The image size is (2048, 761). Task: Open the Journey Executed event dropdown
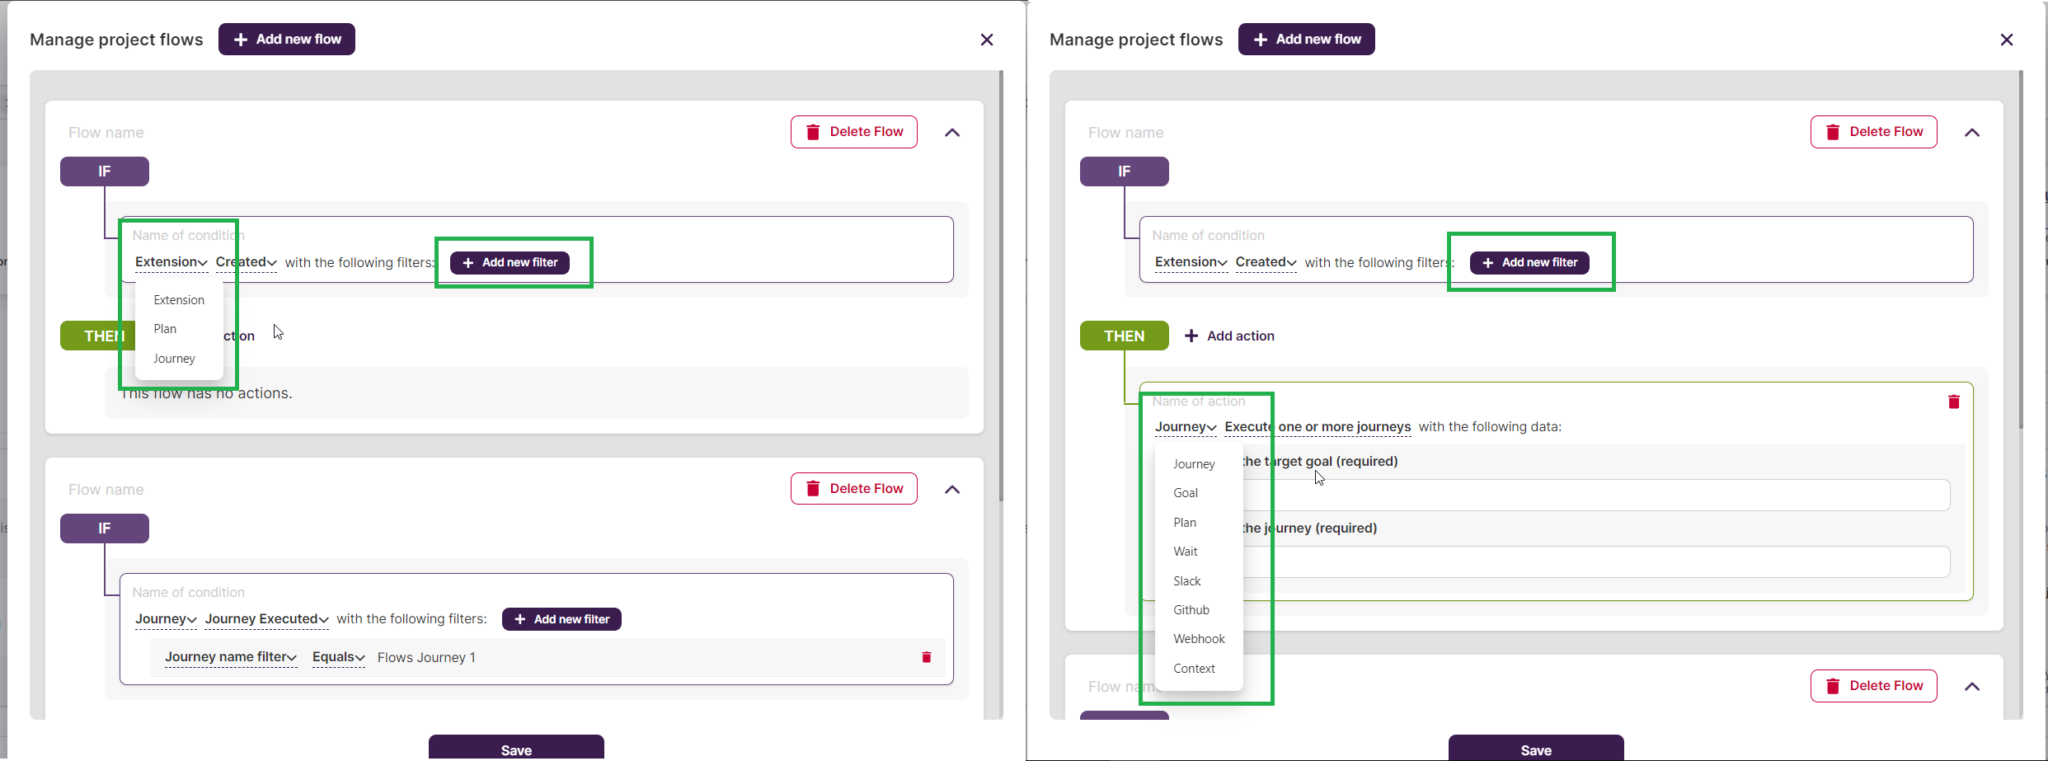[x=266, y=619]
